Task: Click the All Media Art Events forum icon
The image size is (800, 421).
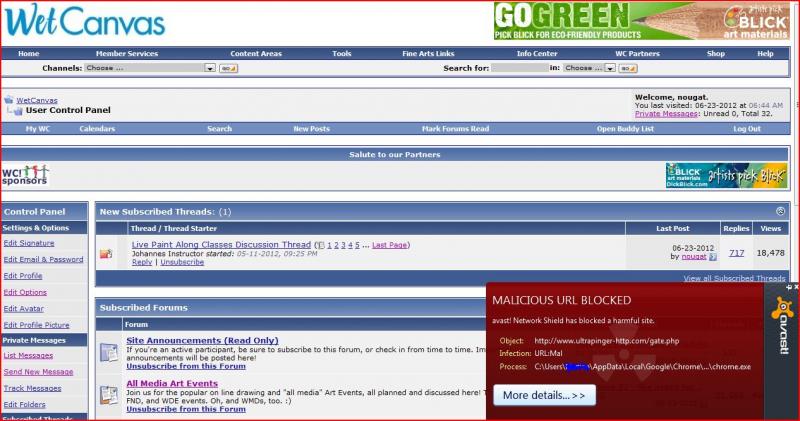Action: 109,395
